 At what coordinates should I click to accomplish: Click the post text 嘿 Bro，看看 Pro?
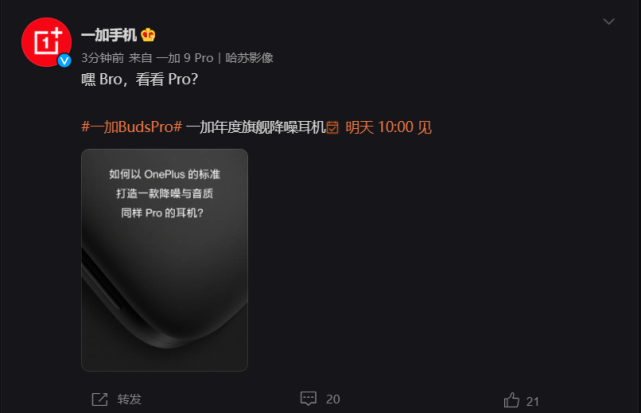140,79
